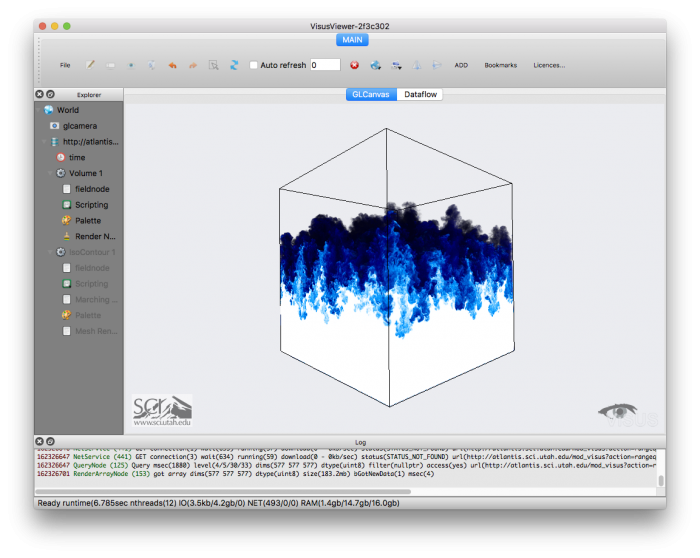Enable the Auto refresh checkbox
Screen dimensions: 700x558
point(254,65)
